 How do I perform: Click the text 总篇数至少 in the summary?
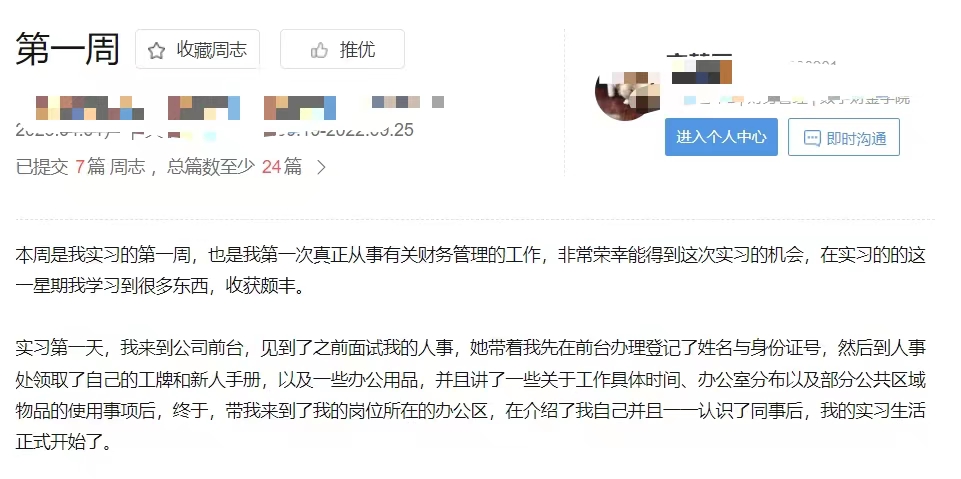coord(211,167)
